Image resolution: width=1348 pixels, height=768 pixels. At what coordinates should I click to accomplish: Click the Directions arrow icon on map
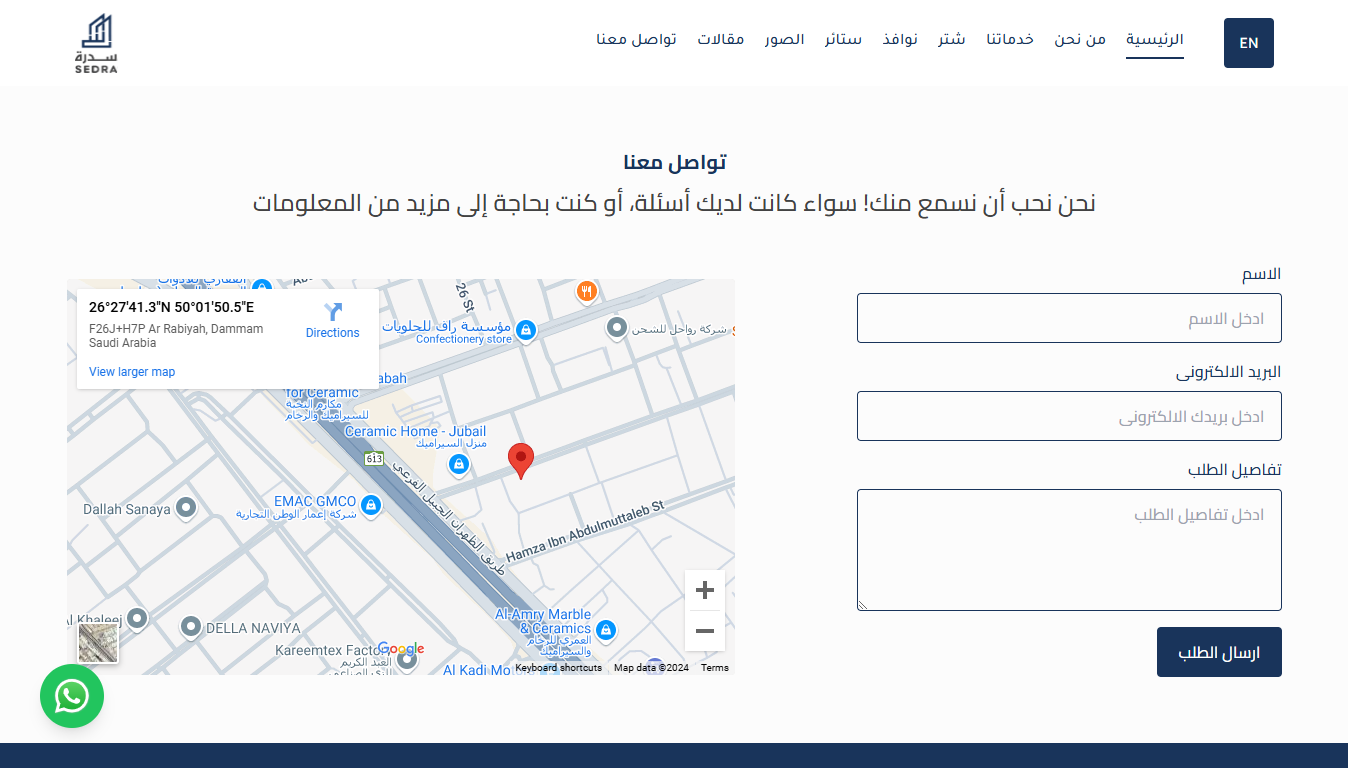coord(333,312)
